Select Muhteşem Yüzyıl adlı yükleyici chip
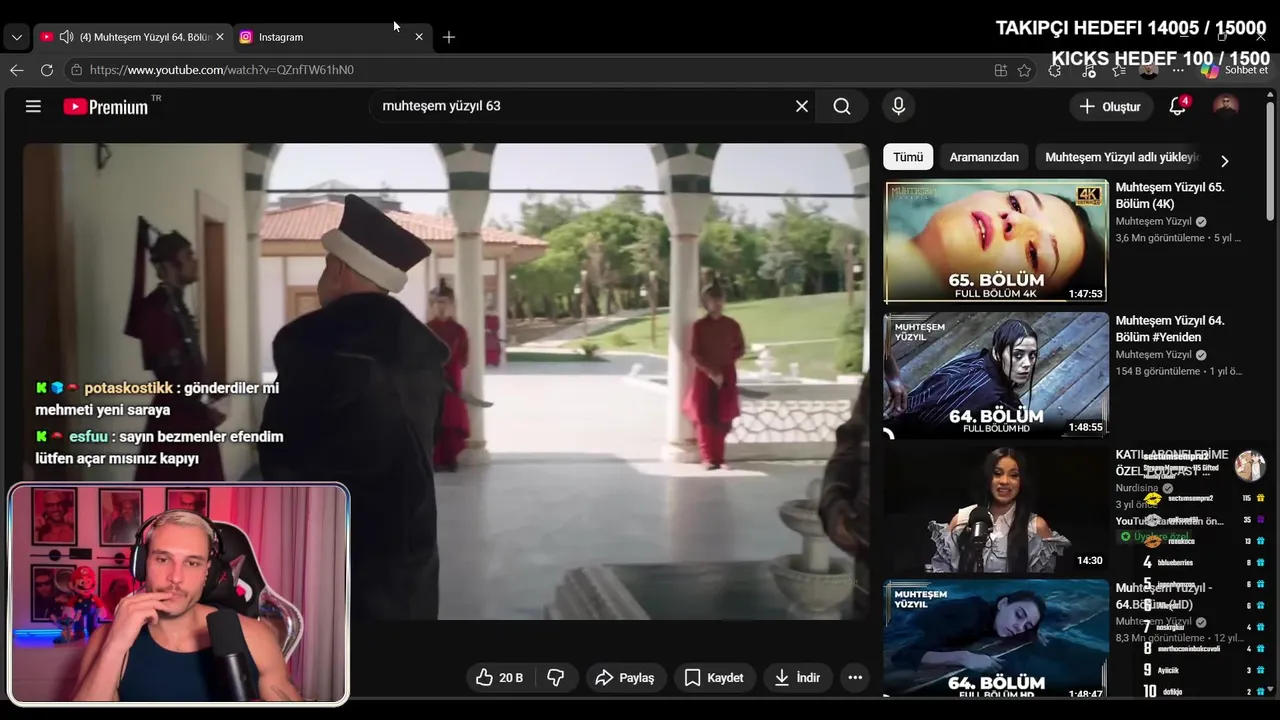This screenshot has width=1280, height=720. pos(1122,157)
